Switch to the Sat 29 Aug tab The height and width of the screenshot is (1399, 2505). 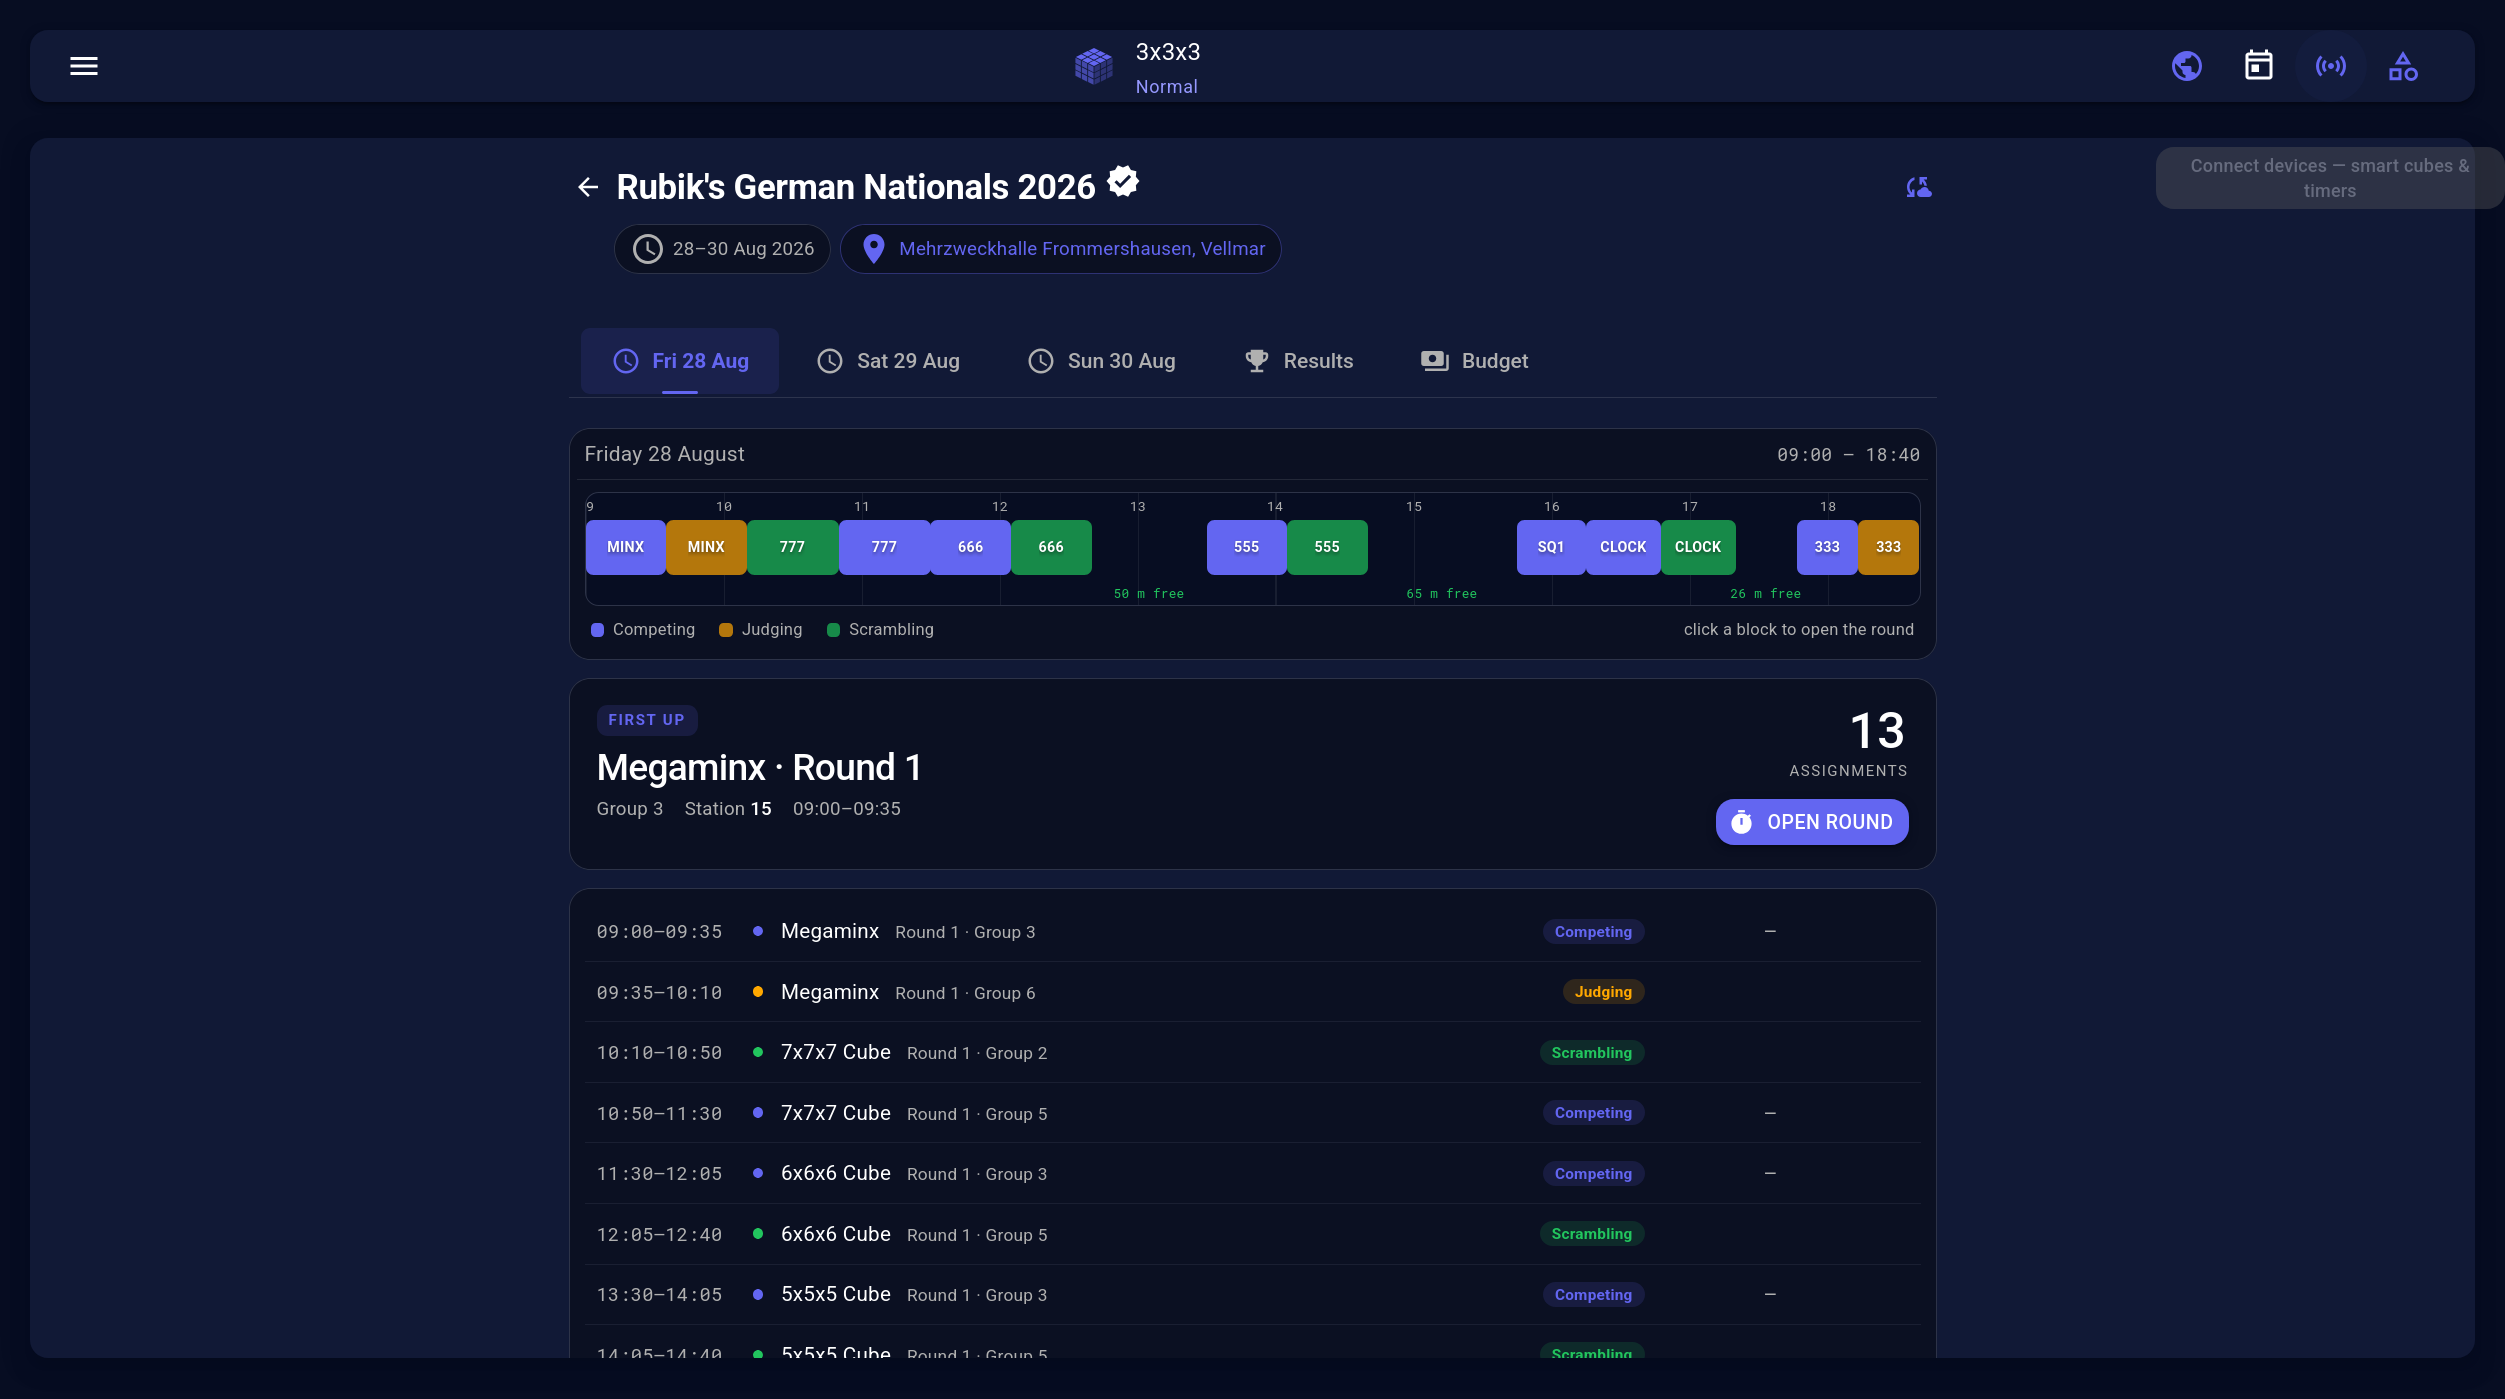[888, 361]
